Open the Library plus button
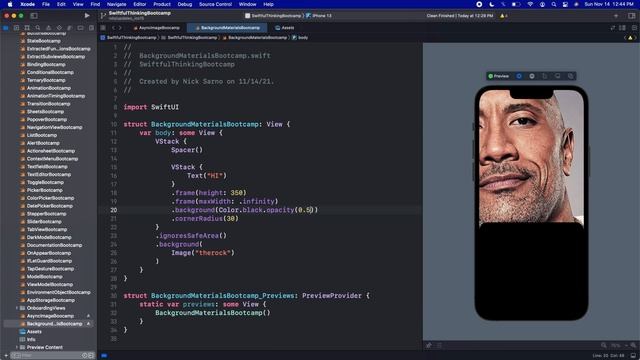 (616, 16)
